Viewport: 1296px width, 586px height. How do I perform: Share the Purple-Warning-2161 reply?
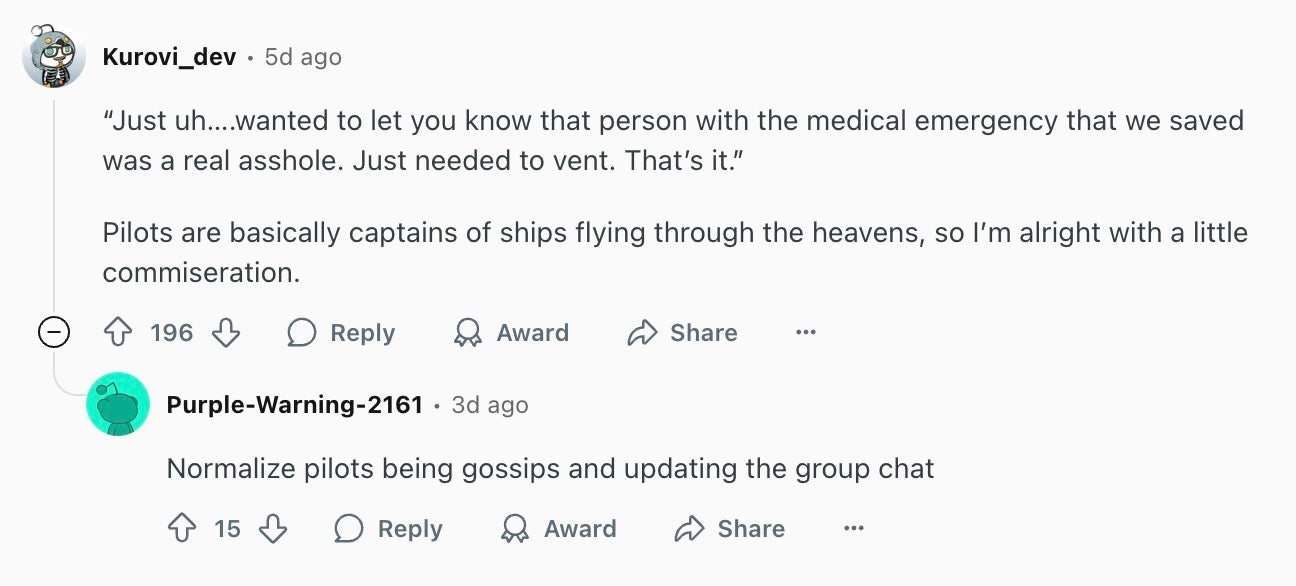(729, 529)
